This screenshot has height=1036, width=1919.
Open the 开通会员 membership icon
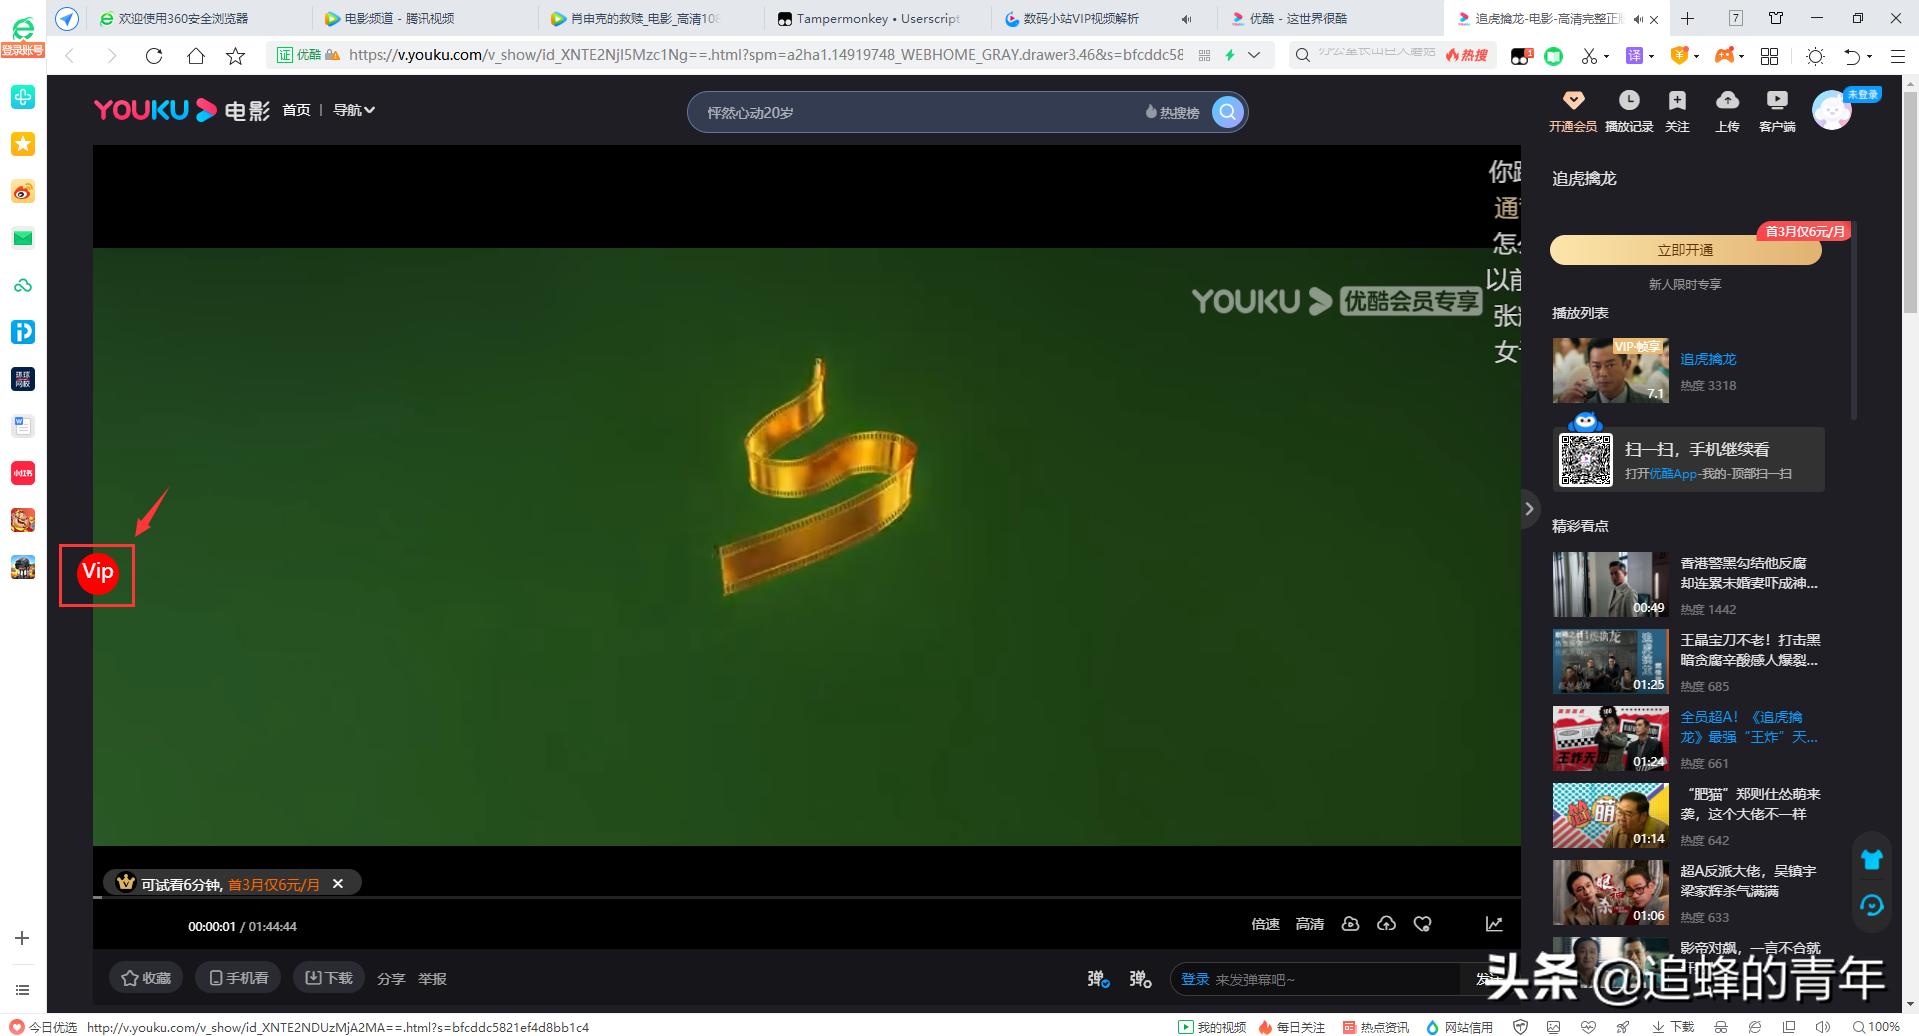tap(1573, 110)
